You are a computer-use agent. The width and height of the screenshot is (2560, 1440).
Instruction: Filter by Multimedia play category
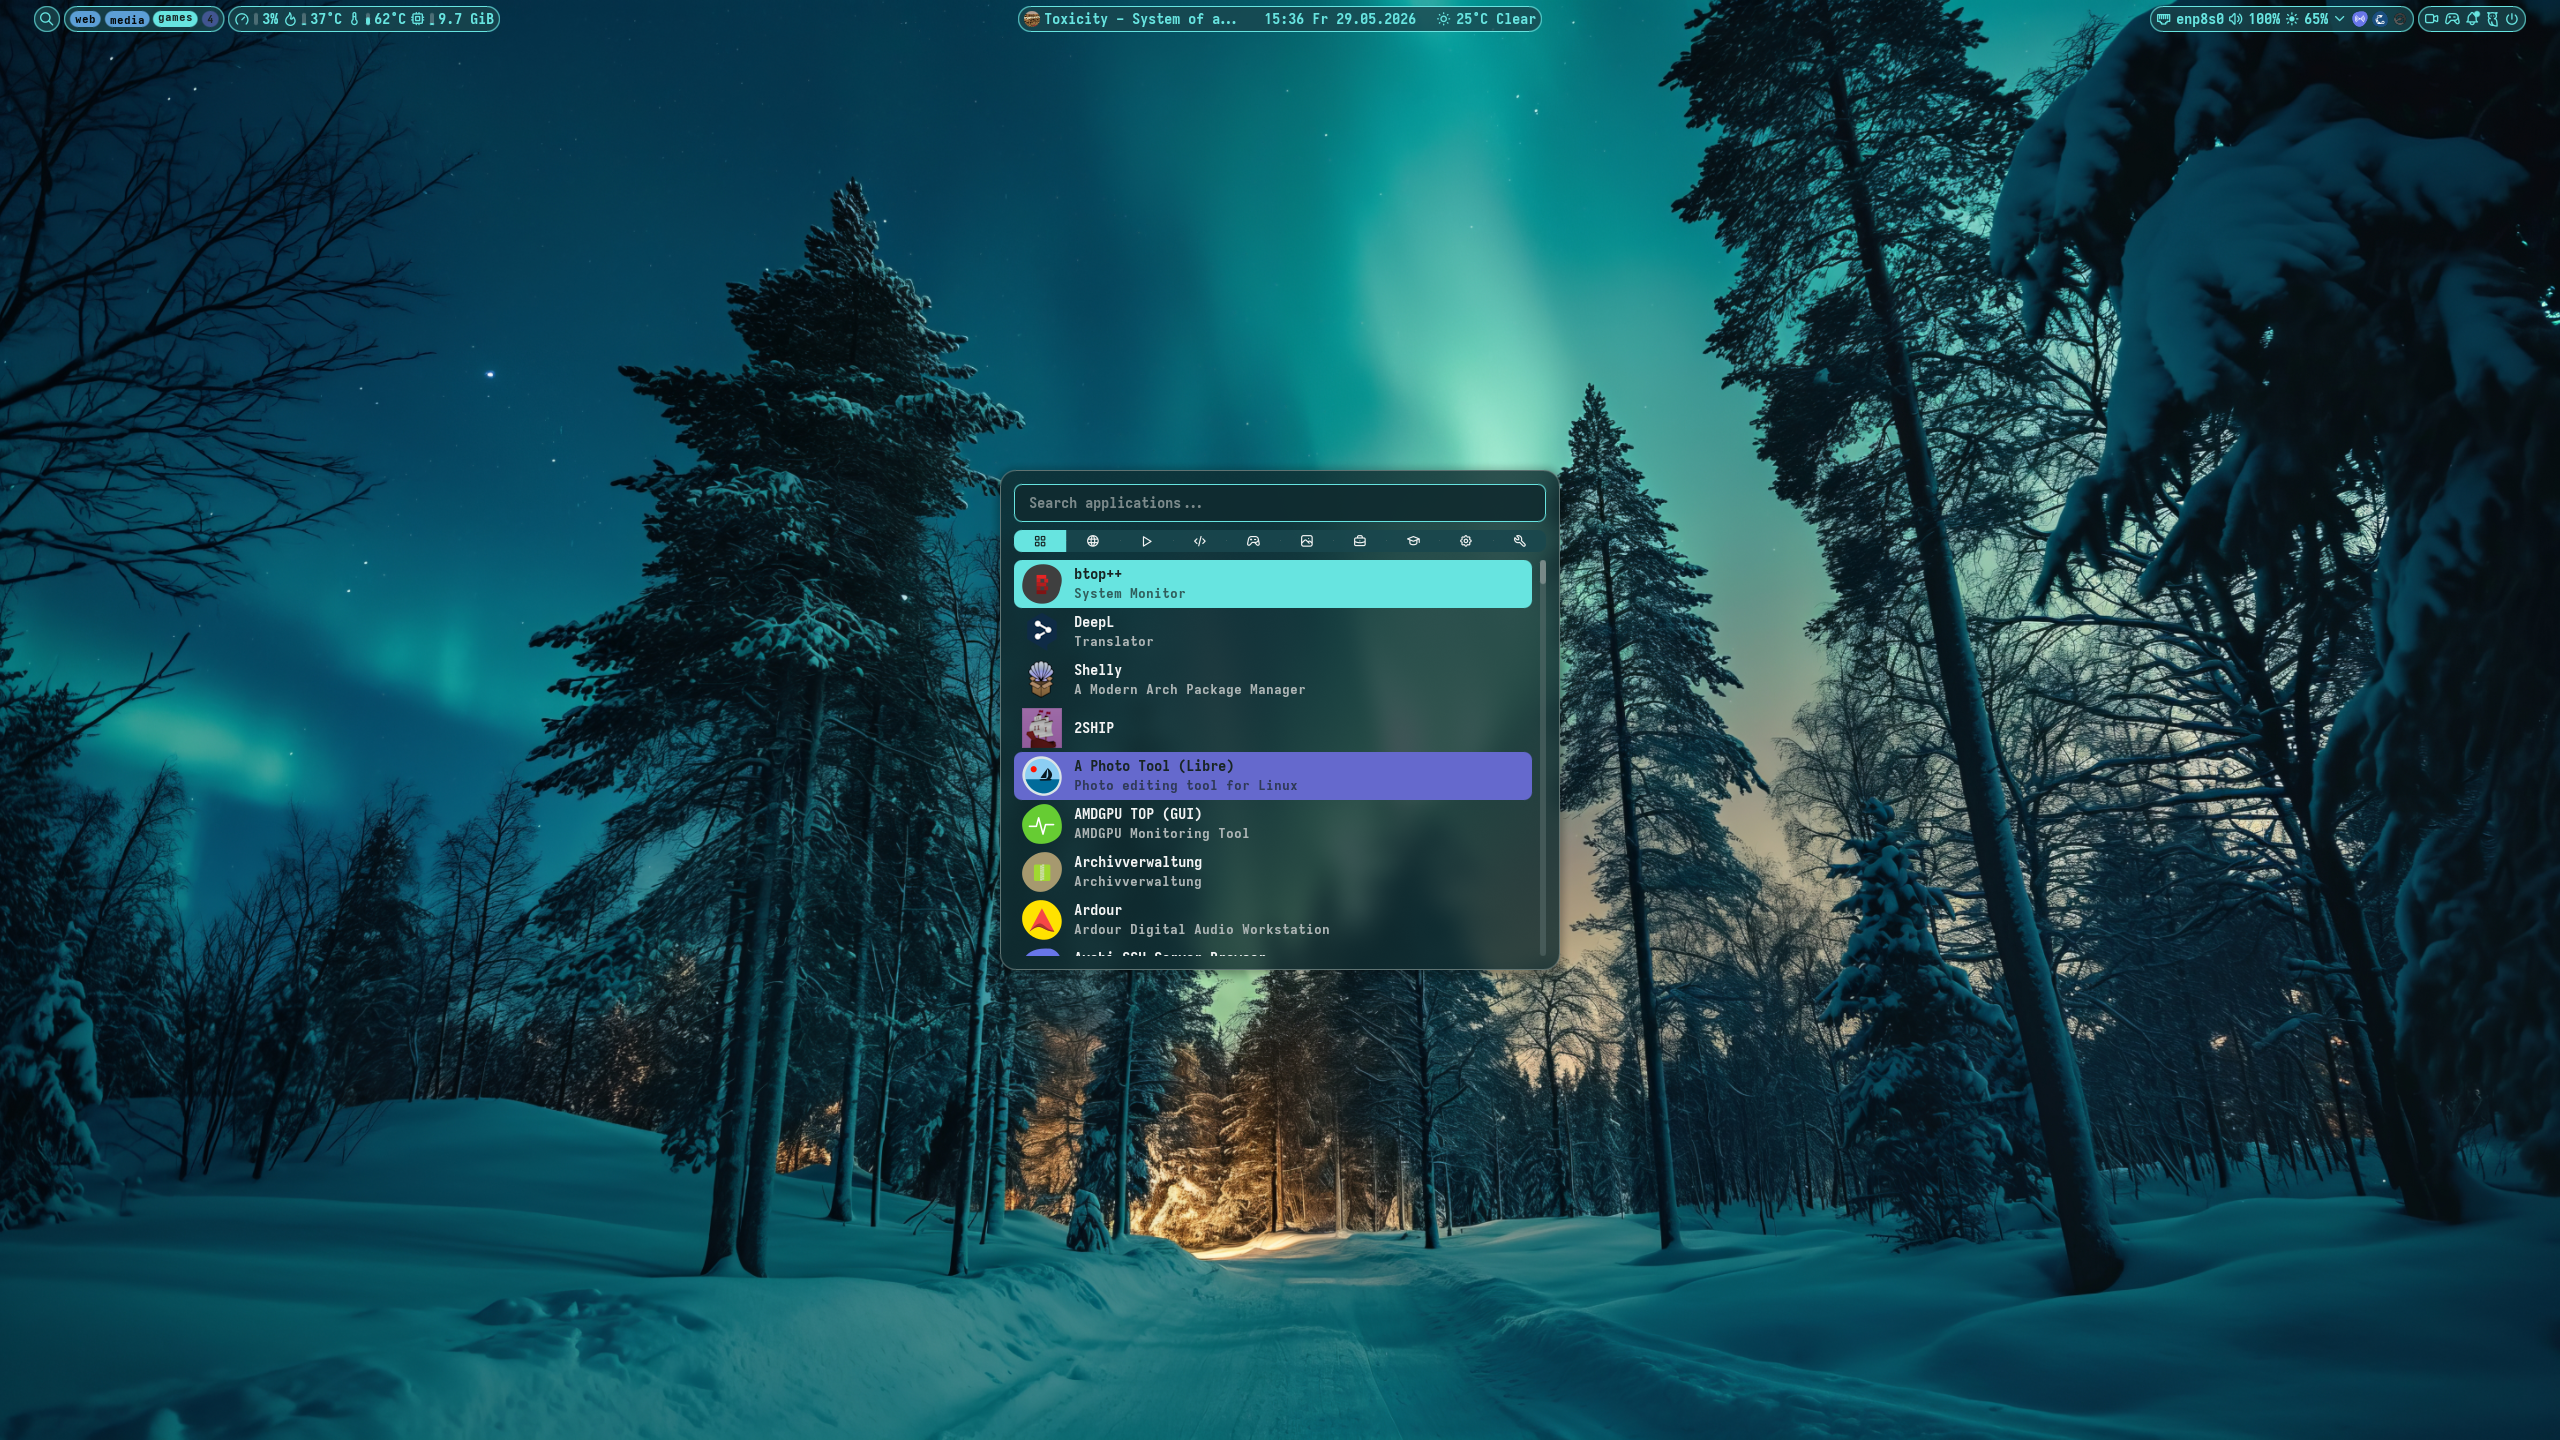(1147, 541)
